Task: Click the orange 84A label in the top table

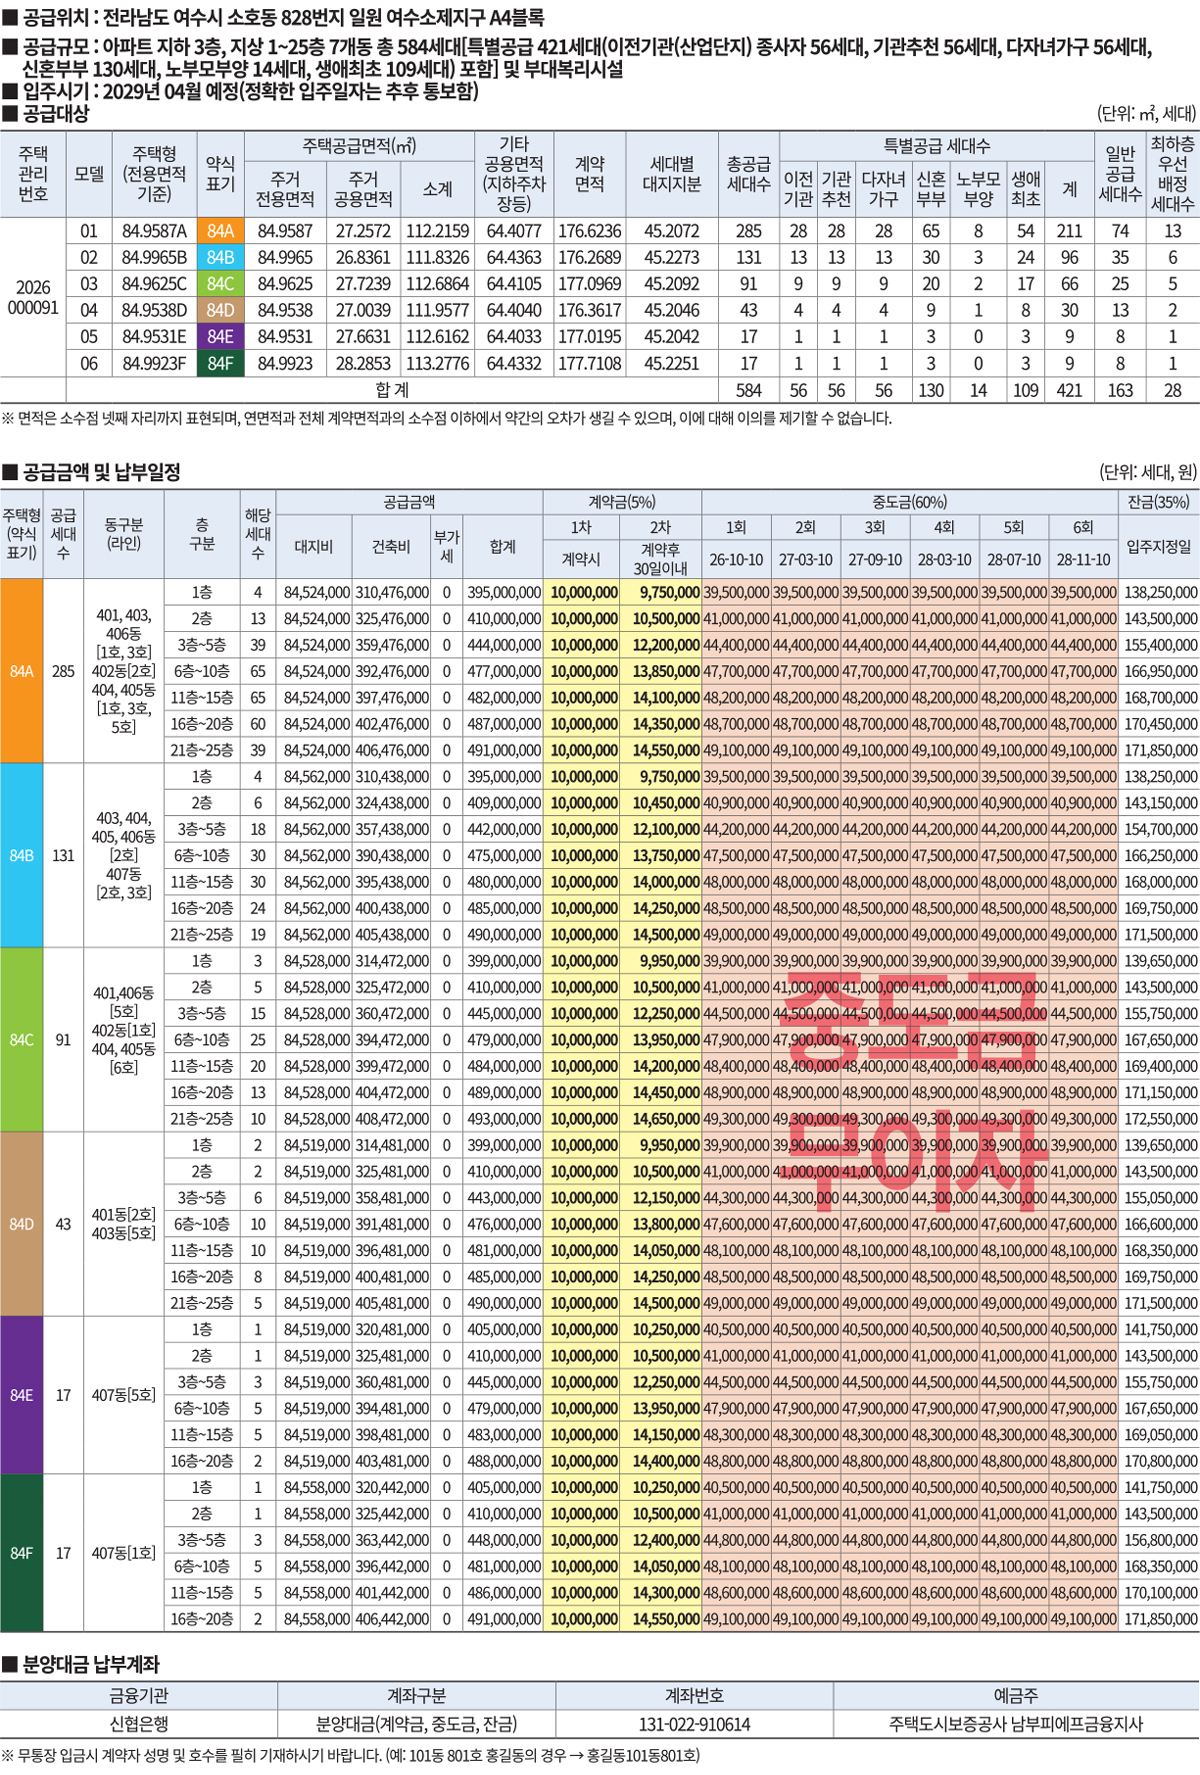Action: pyautogui.click(x=220, y=231)
